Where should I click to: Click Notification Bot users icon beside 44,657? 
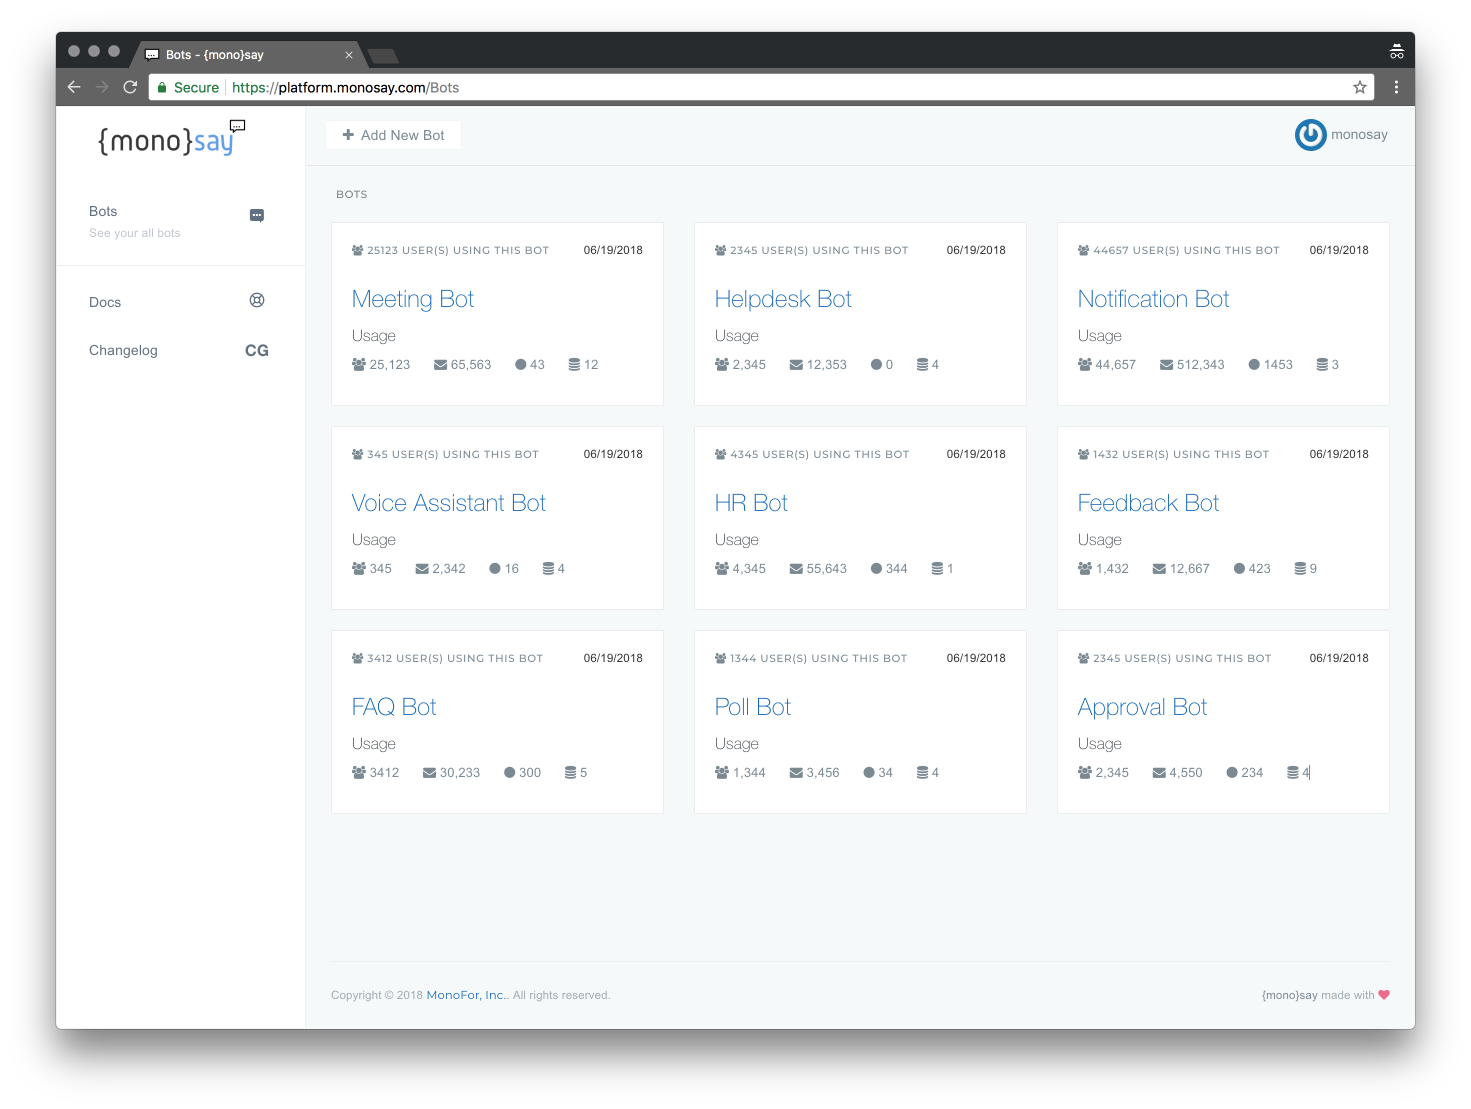(1085, 365)
